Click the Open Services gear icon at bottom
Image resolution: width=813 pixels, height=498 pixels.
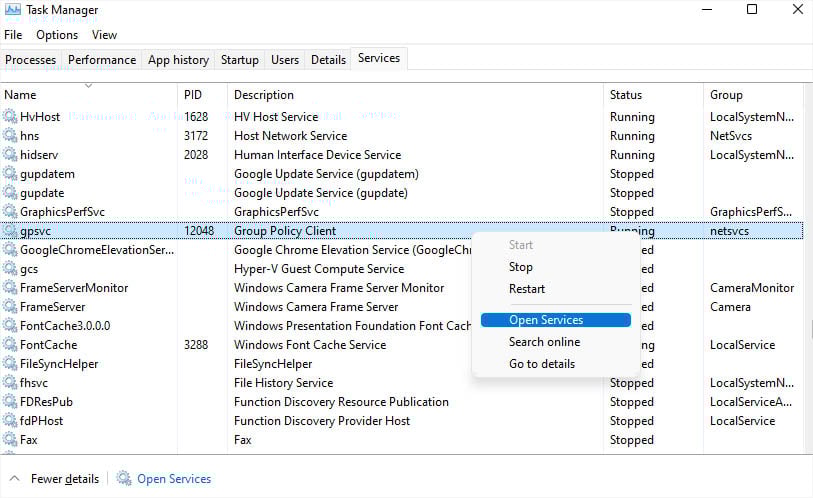(x=124, y=479)
